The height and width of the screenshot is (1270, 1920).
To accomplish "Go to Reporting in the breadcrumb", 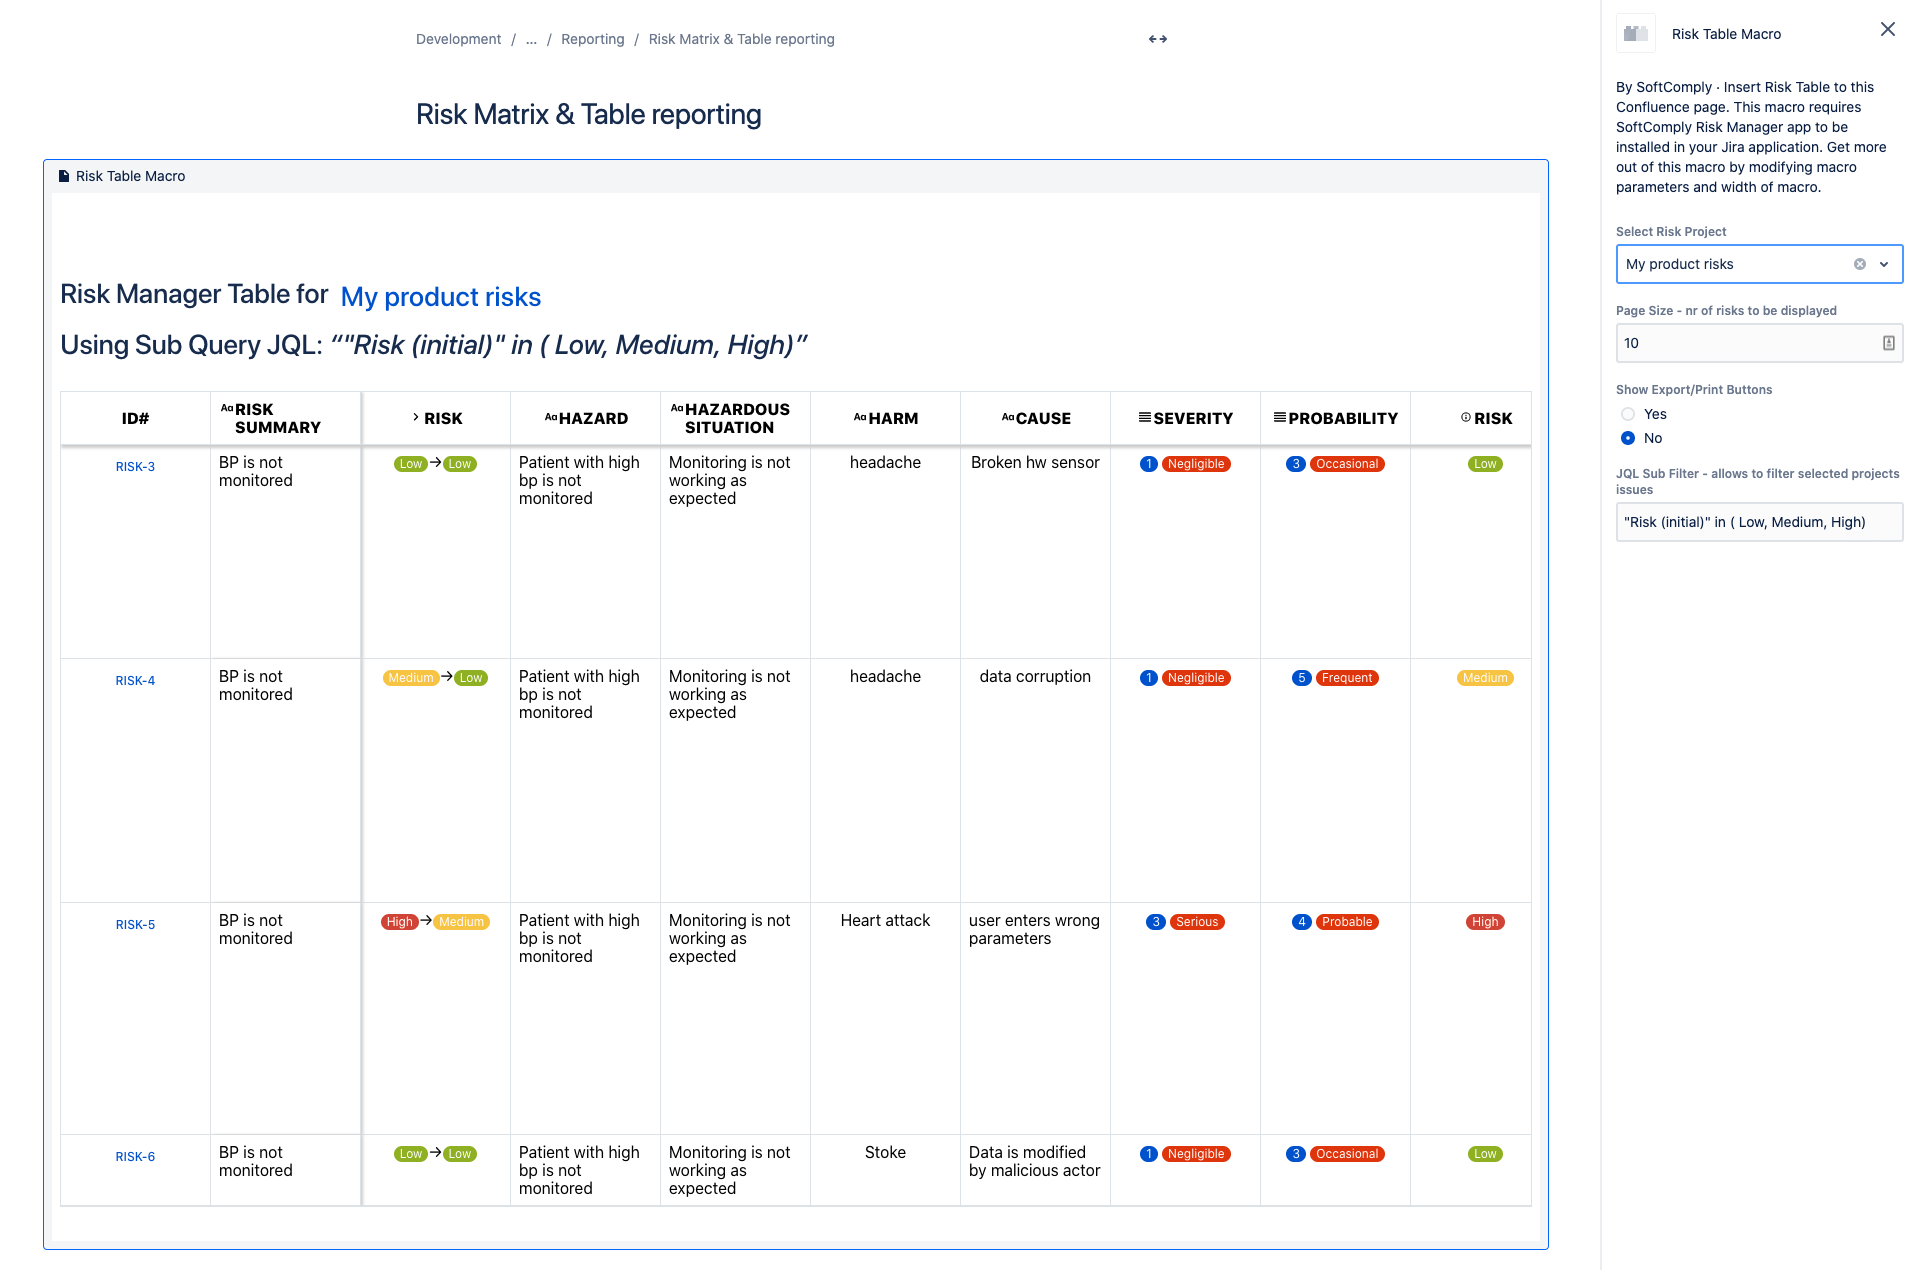I will 592,39.
